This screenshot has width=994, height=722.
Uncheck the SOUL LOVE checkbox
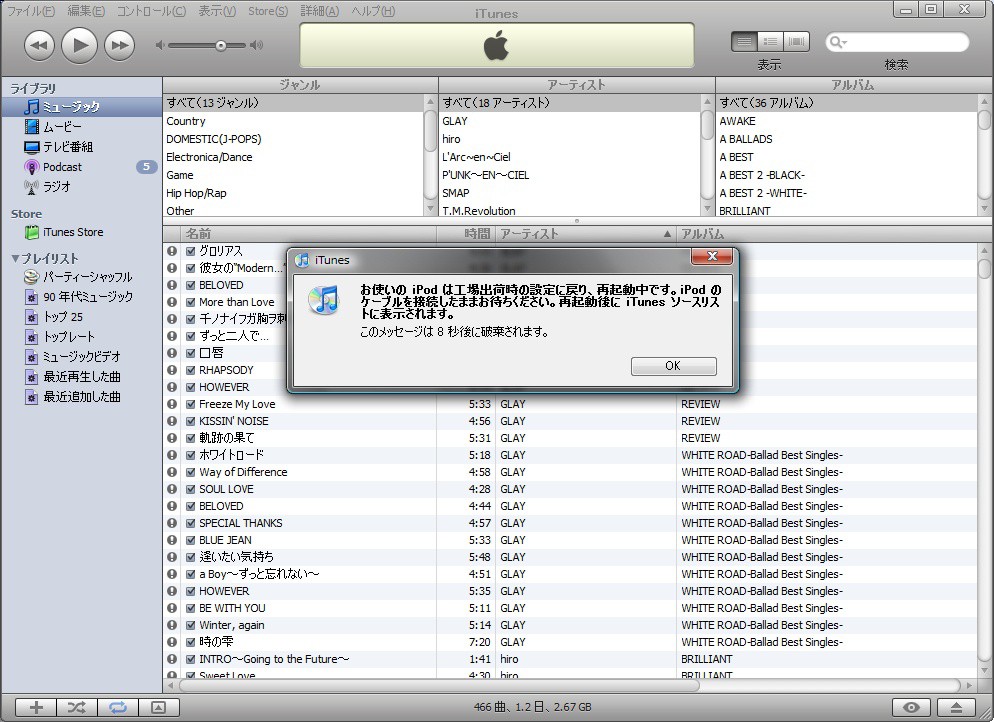190,489
